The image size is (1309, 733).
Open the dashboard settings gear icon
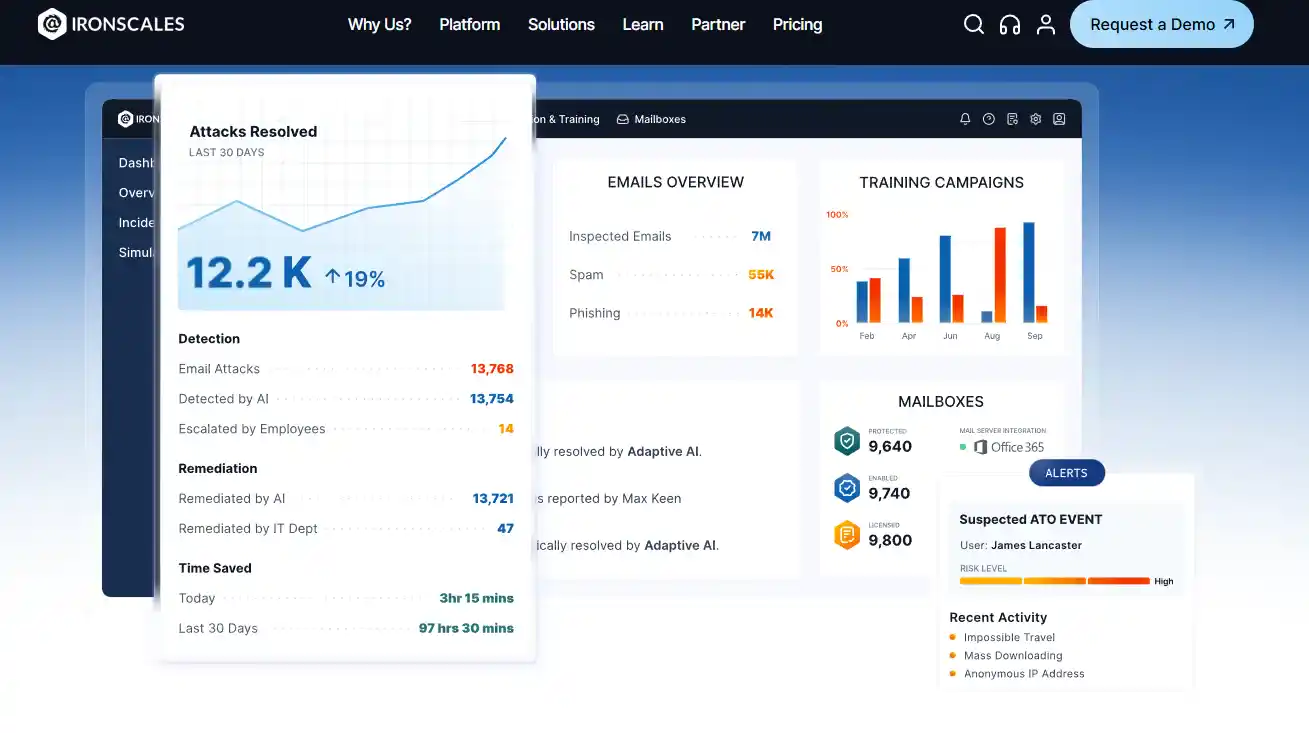click(x=1036, y=119)
